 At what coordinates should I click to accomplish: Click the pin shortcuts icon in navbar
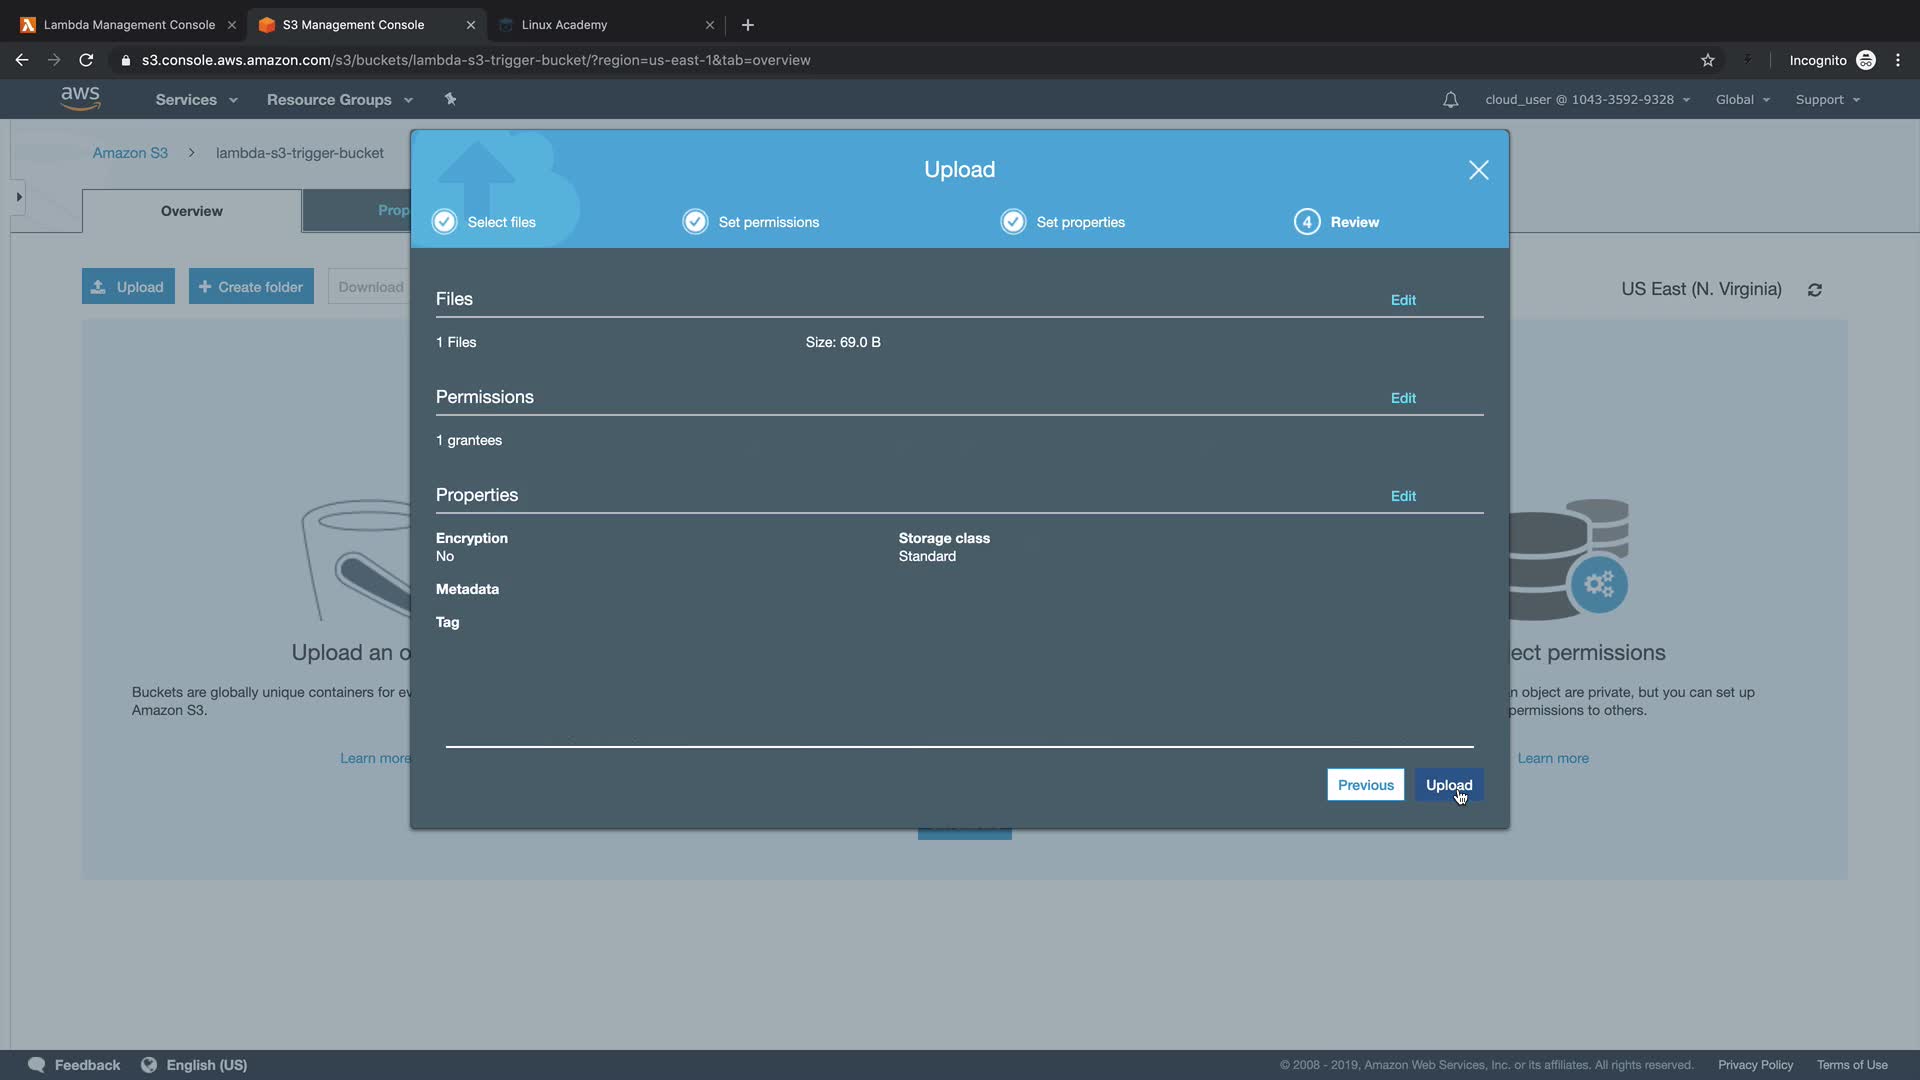click(450, 99)
